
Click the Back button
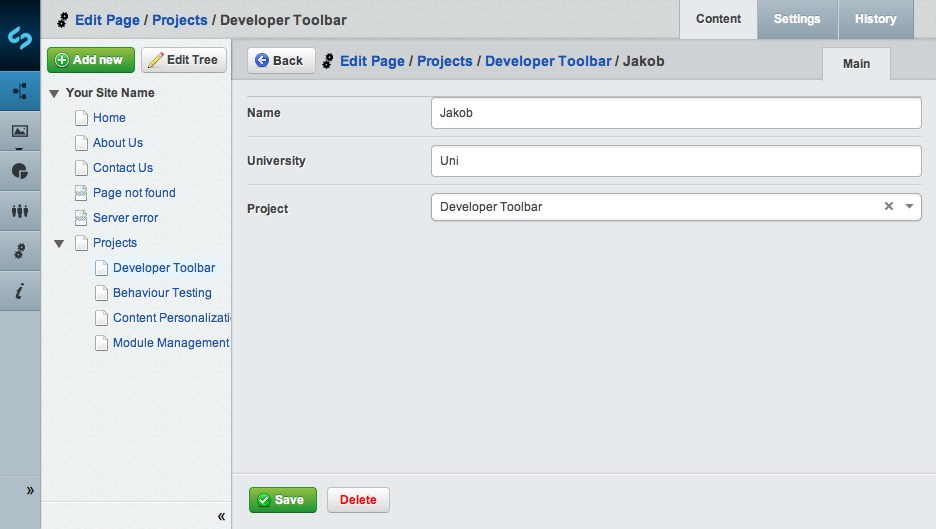(280, 61)
